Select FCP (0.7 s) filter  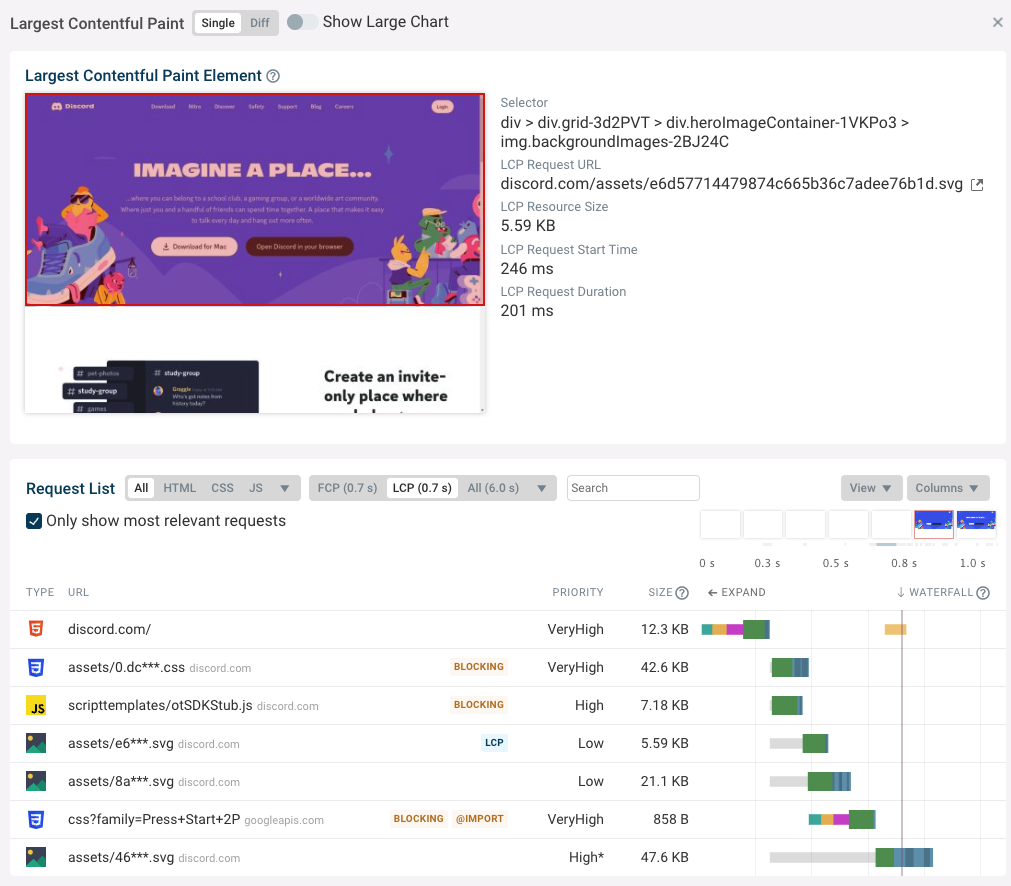348,488
